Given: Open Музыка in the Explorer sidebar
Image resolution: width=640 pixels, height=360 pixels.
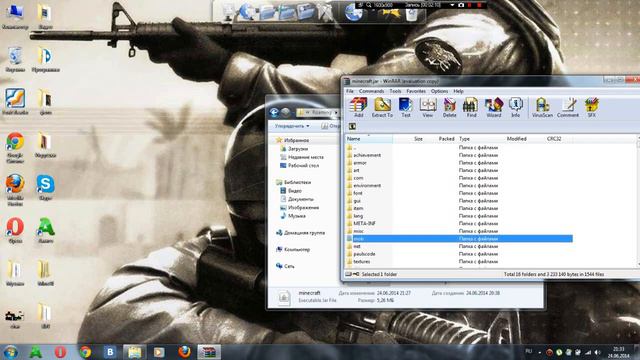Looking at the screenshot, I should [x=297, y=216].
